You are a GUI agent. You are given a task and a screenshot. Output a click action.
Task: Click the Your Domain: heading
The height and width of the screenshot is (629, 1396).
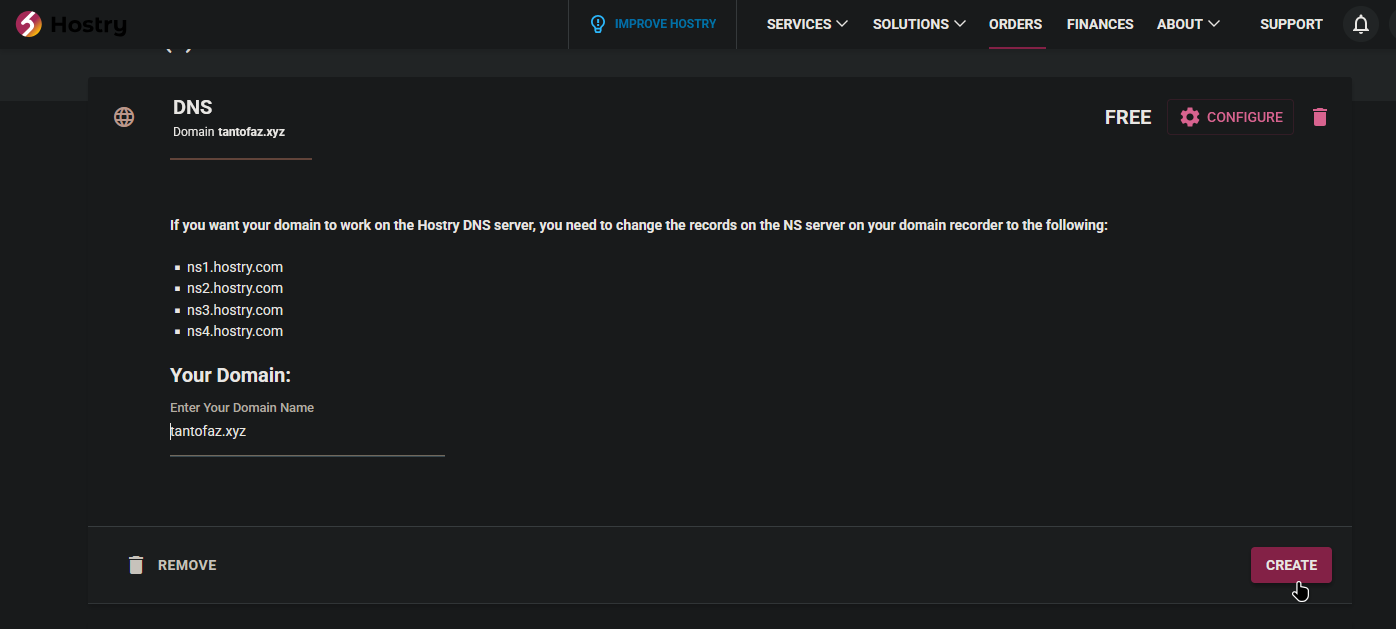click(x=230, y=376)
